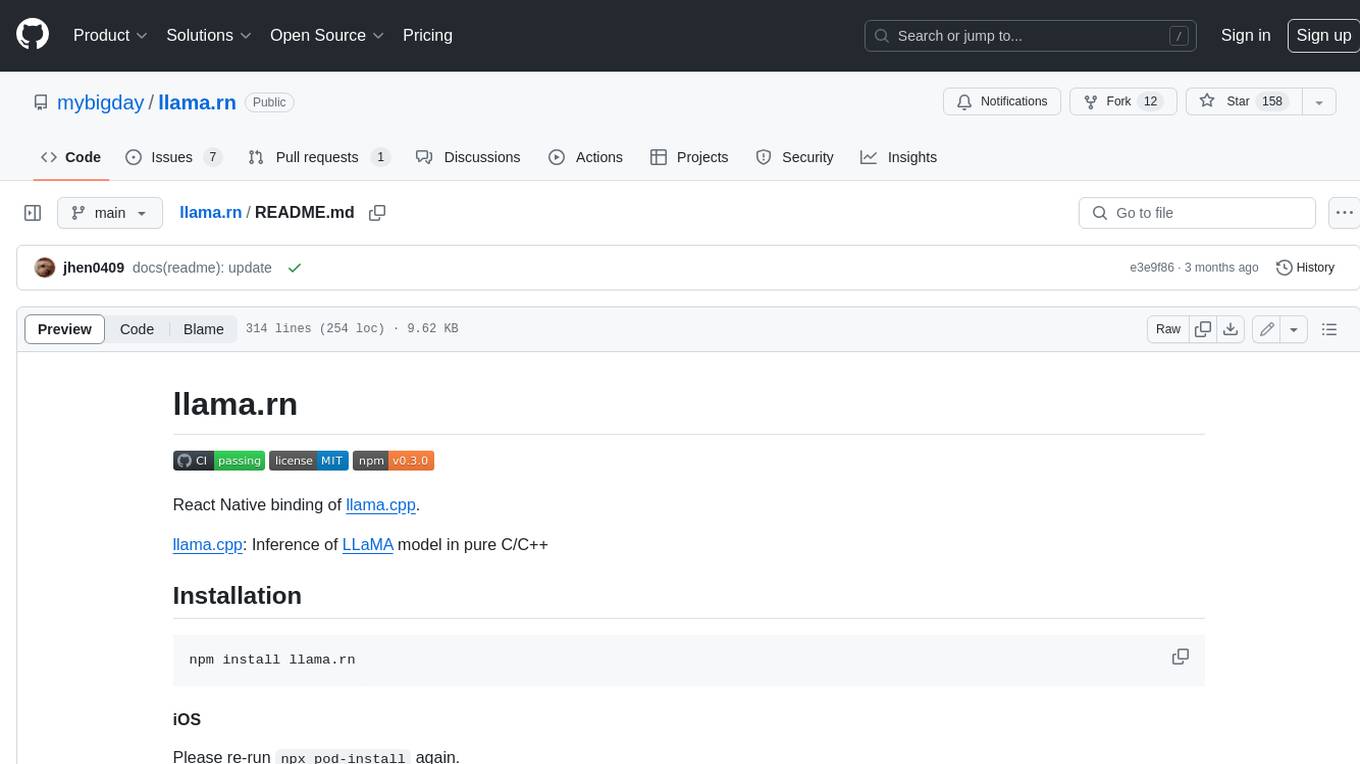Select the Code view

click(x=137, y=329)
